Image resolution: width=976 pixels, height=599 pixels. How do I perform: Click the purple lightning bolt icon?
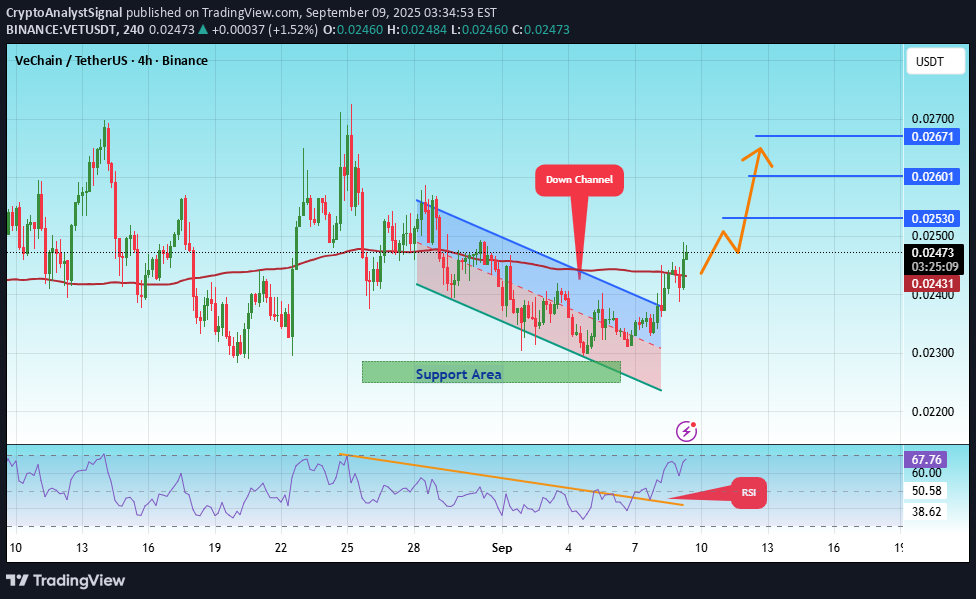click(x=686, y=431)
